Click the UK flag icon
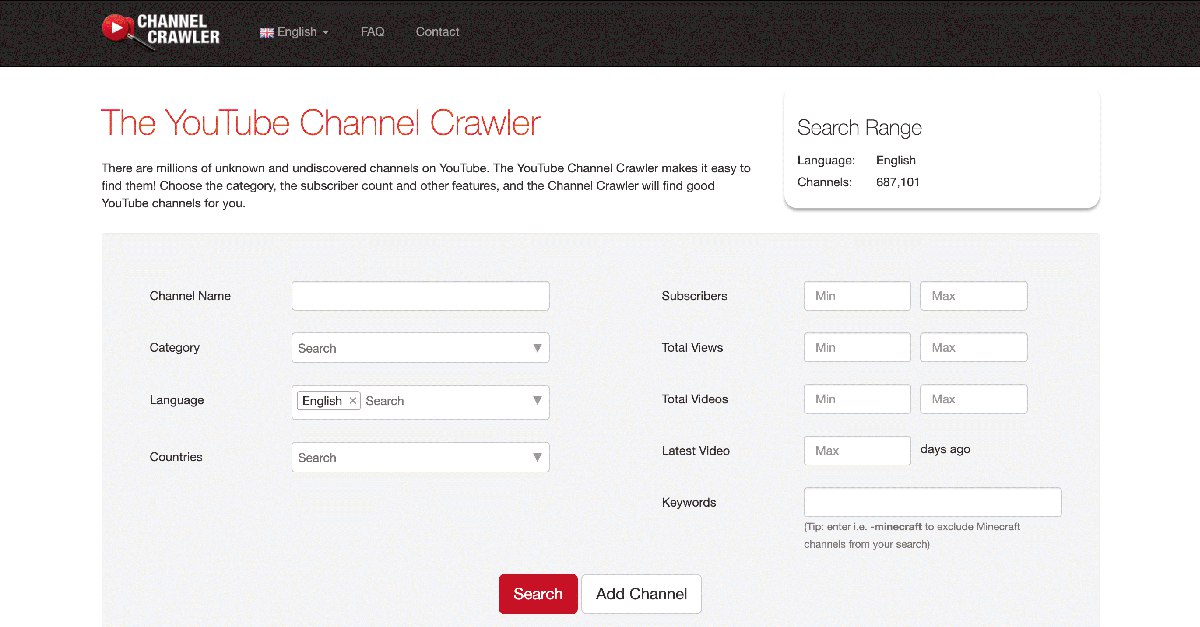This screenshot has height=627, width=1200. point(267,32)
